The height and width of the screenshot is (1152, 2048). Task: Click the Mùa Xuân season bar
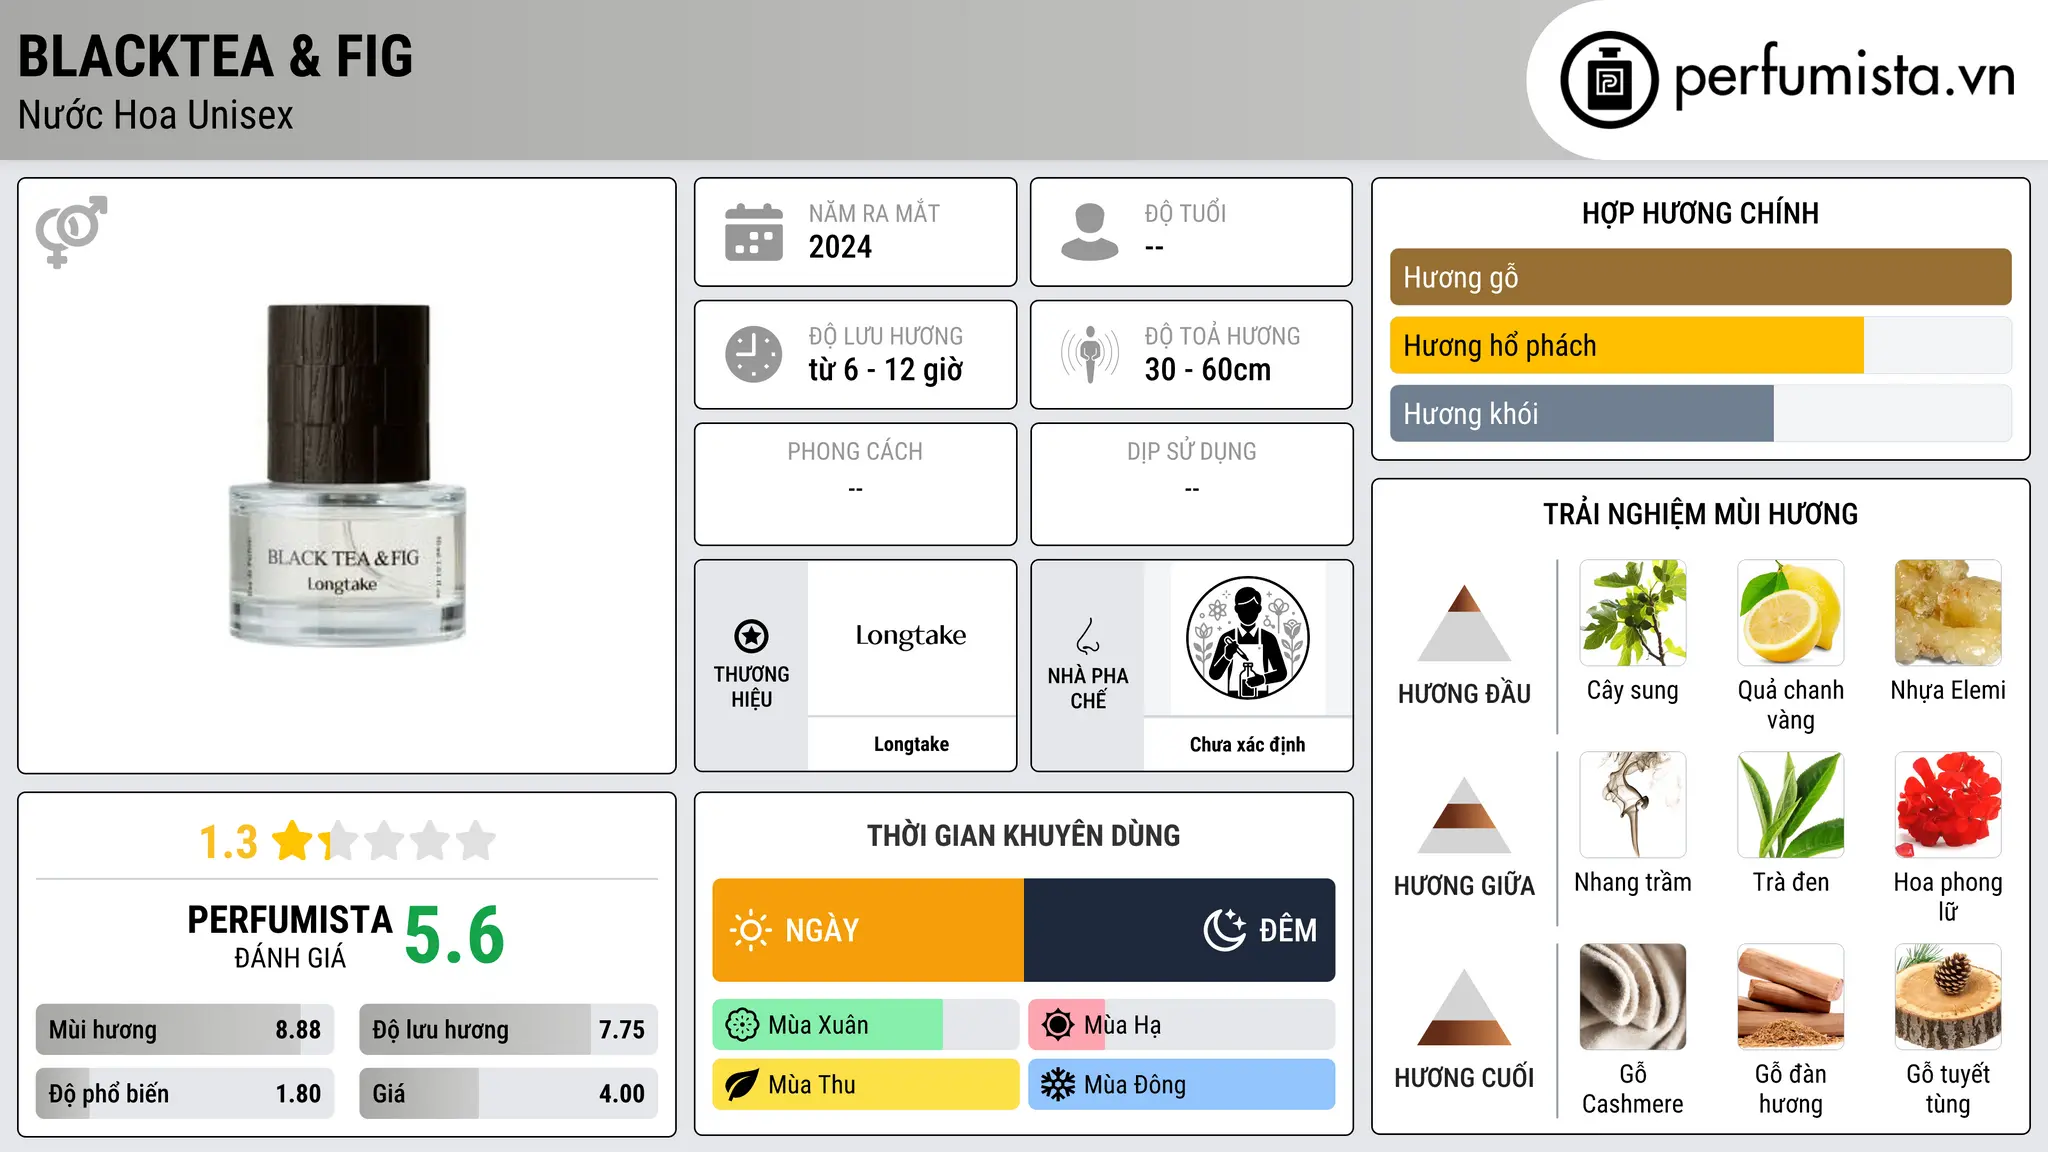(x=866, y=1025)
